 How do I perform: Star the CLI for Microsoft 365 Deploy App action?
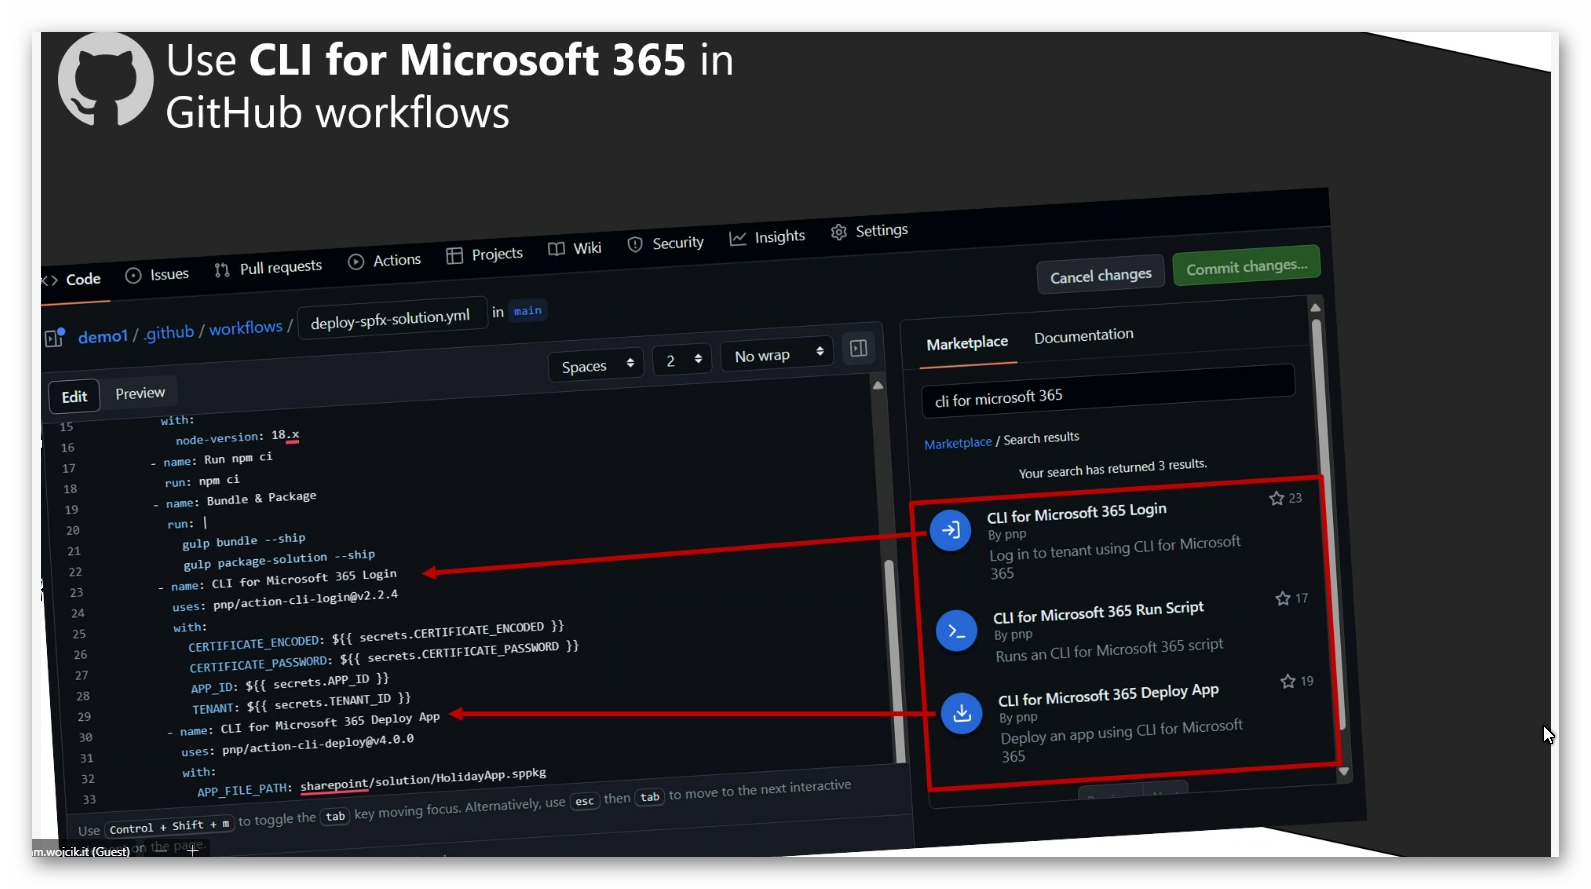[1288, 681]
